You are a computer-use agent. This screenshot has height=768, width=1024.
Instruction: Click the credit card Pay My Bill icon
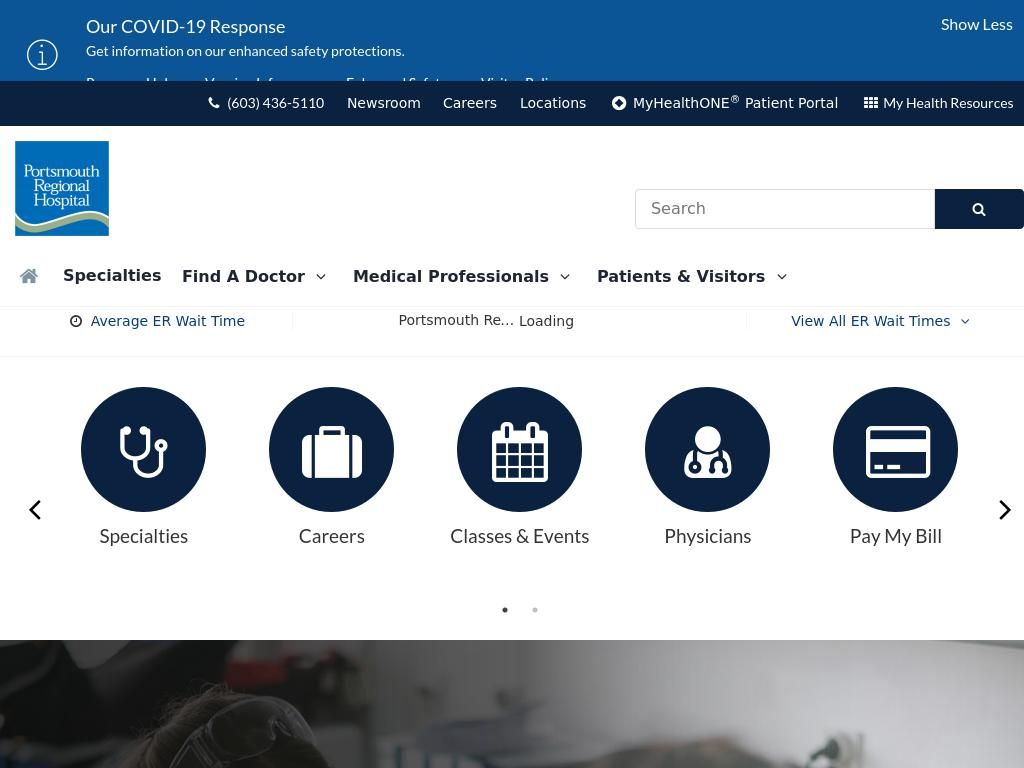coord(895,449)
